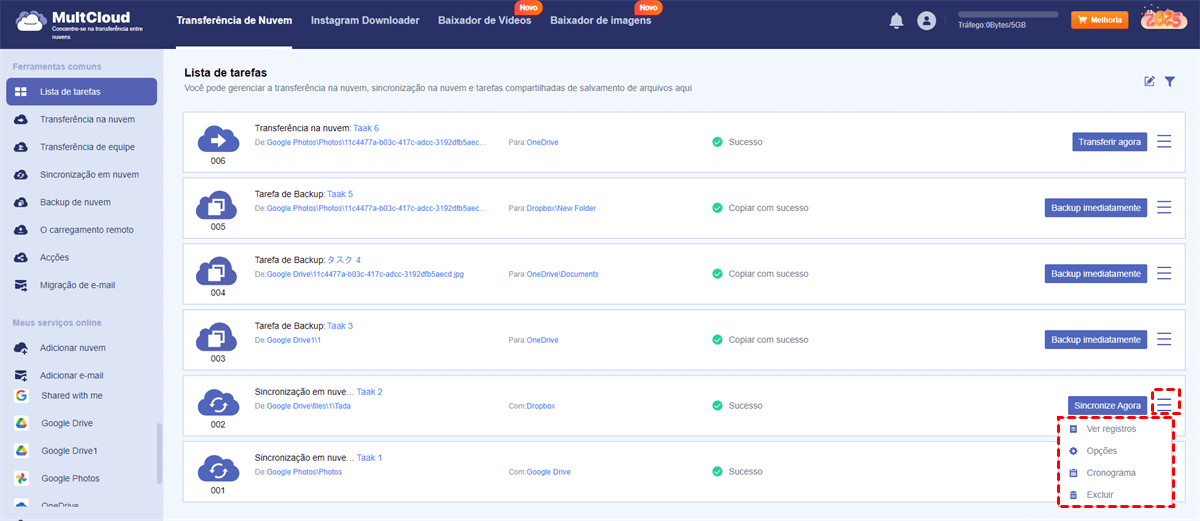Choose Opções in the context menu
Screen dimensions: 1200x521
coord(1101,451)
